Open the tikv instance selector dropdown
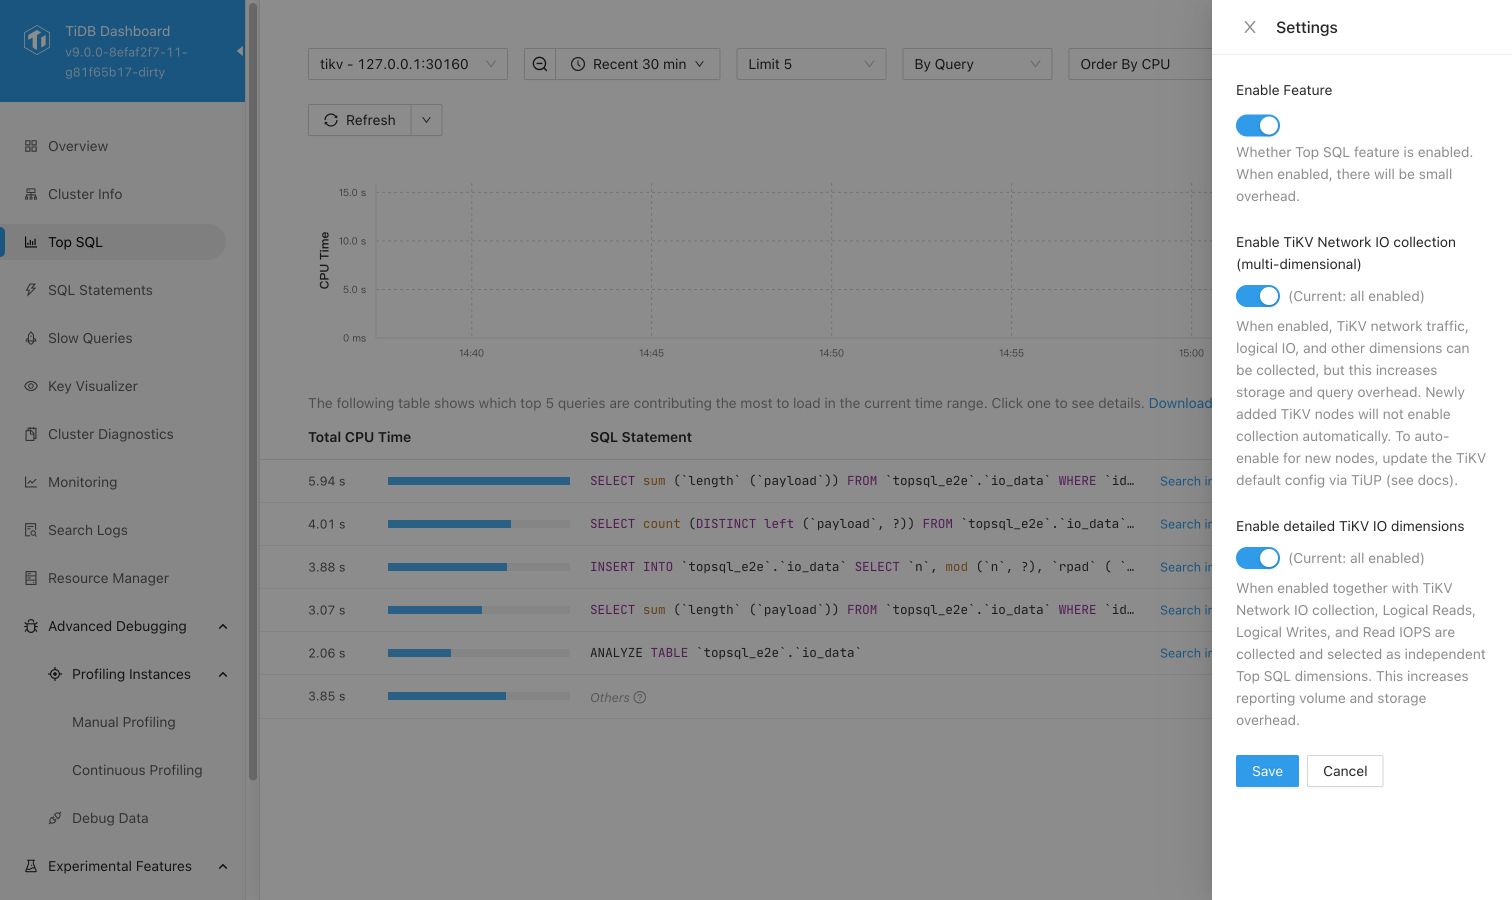This screenshot has width=1512, height=900. (408, 64)
